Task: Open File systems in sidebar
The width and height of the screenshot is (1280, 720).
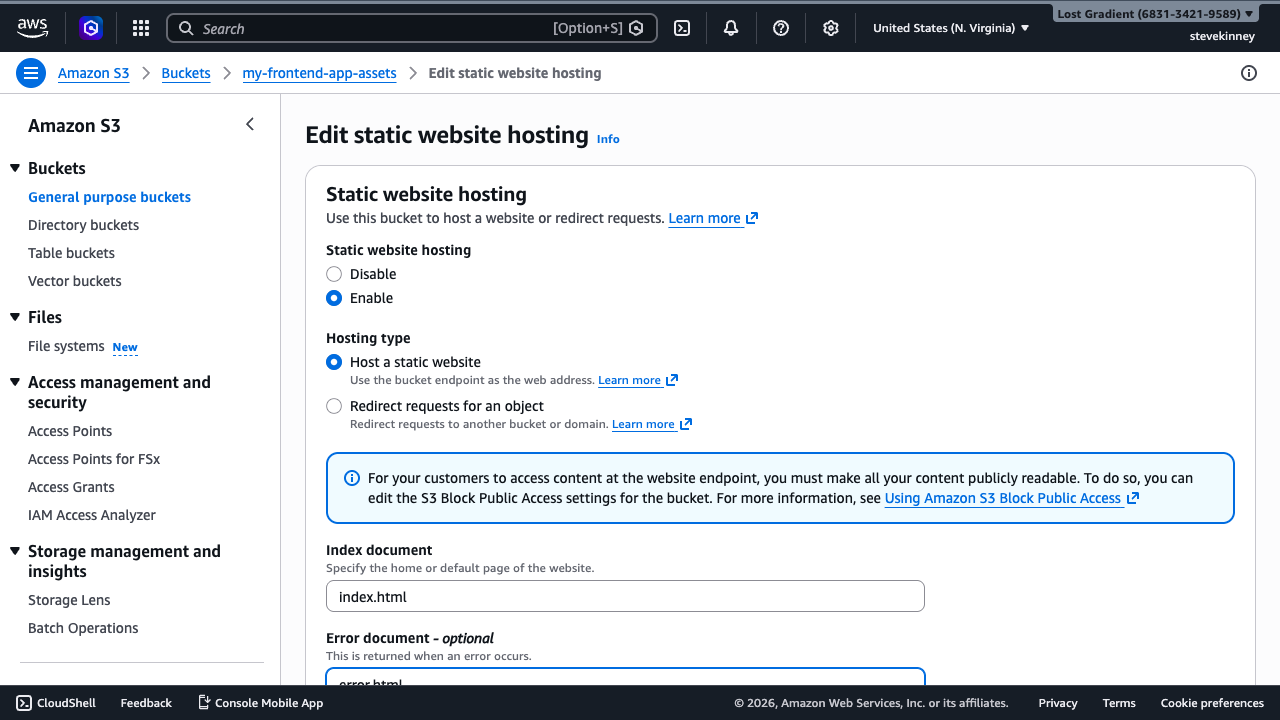Action: [x=66, y=346]
